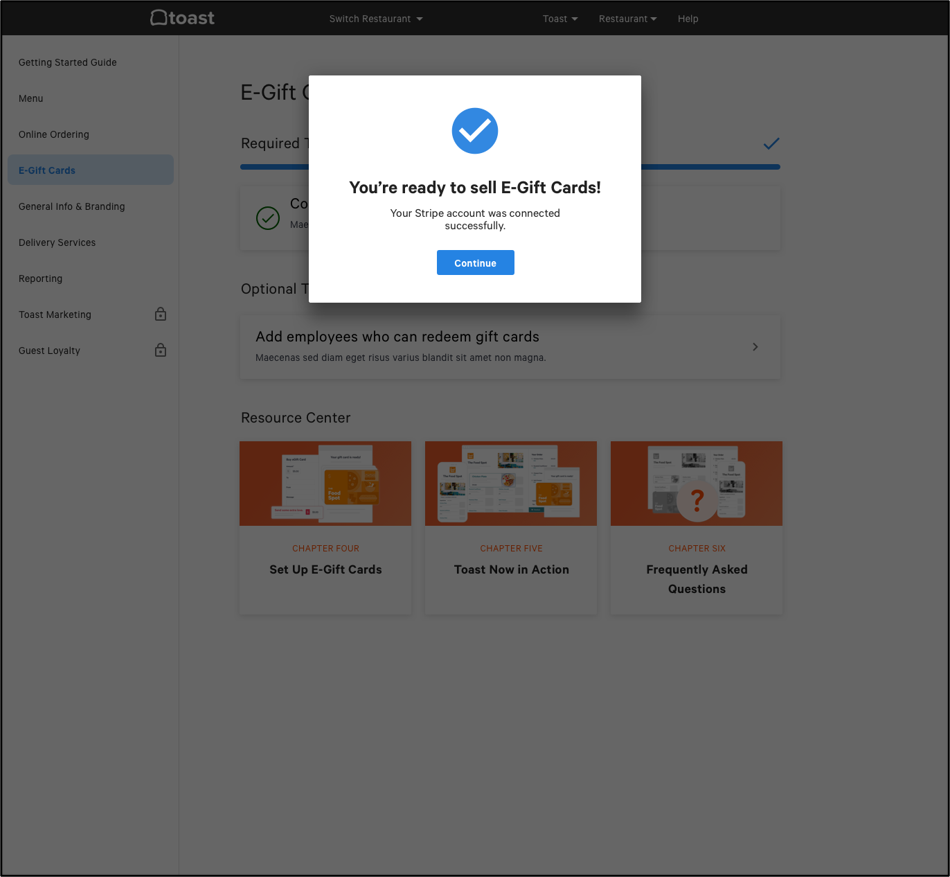Click the blue checkmark success icon in dialog
The width and height of the screenshot is (950, 877).
pos(475,131)
